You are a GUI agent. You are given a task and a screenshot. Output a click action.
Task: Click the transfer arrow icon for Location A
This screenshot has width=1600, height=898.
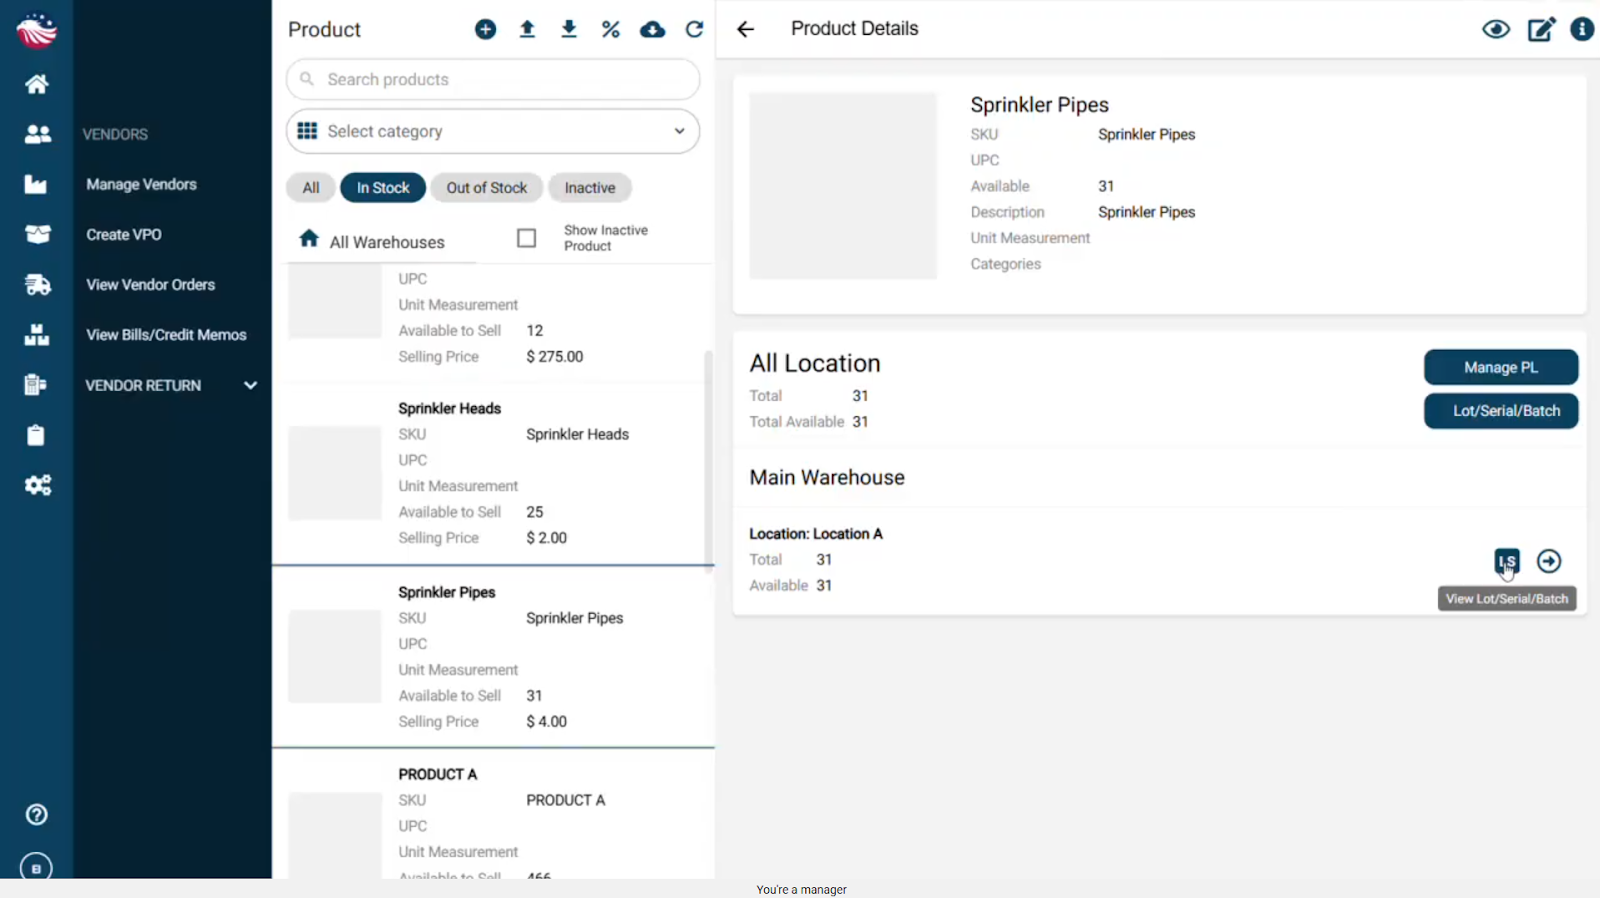coord(1548,561)
